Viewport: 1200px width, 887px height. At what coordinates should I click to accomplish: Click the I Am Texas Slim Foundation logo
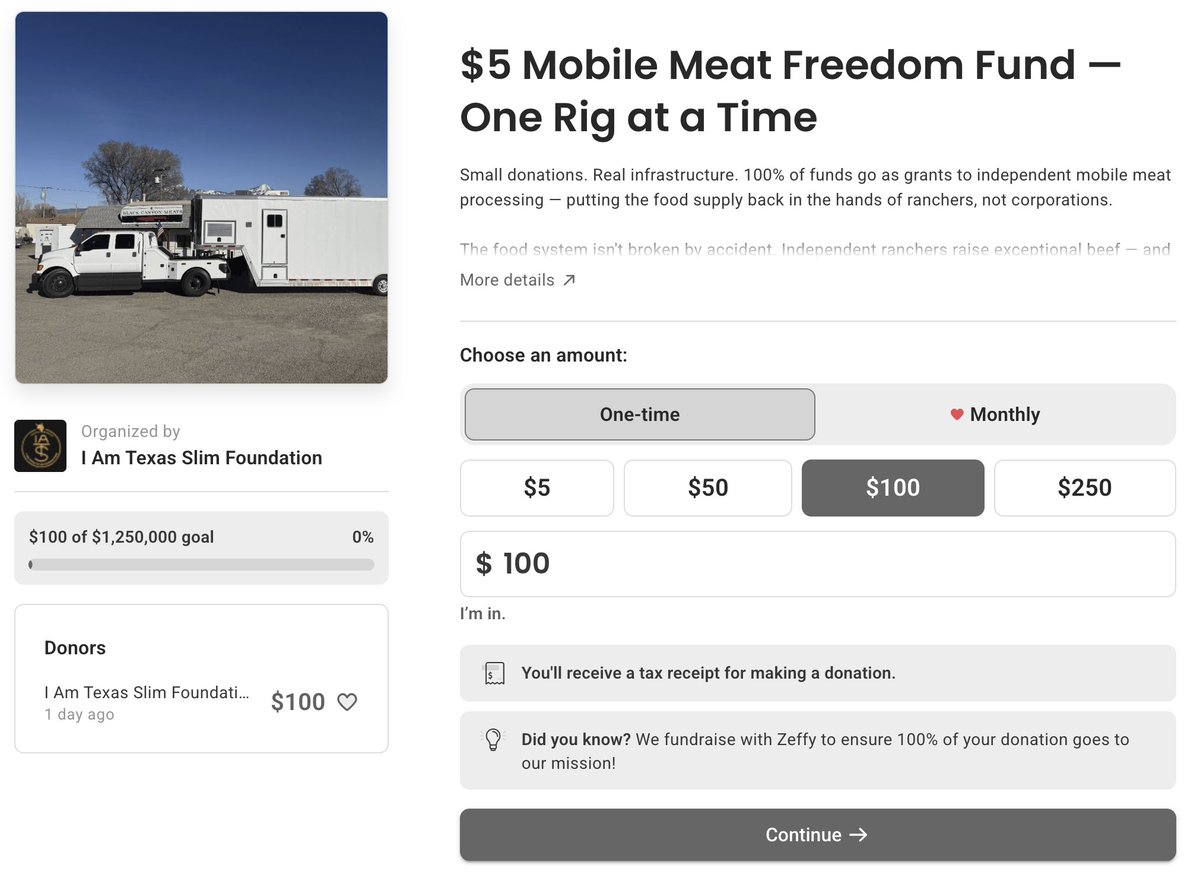pyautogui.click(x=40, y=446)
